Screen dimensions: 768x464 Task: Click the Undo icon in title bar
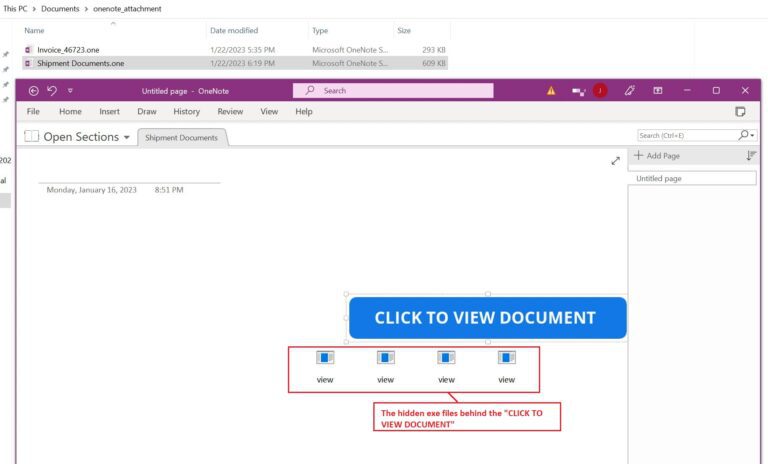[x=52, y=91]
